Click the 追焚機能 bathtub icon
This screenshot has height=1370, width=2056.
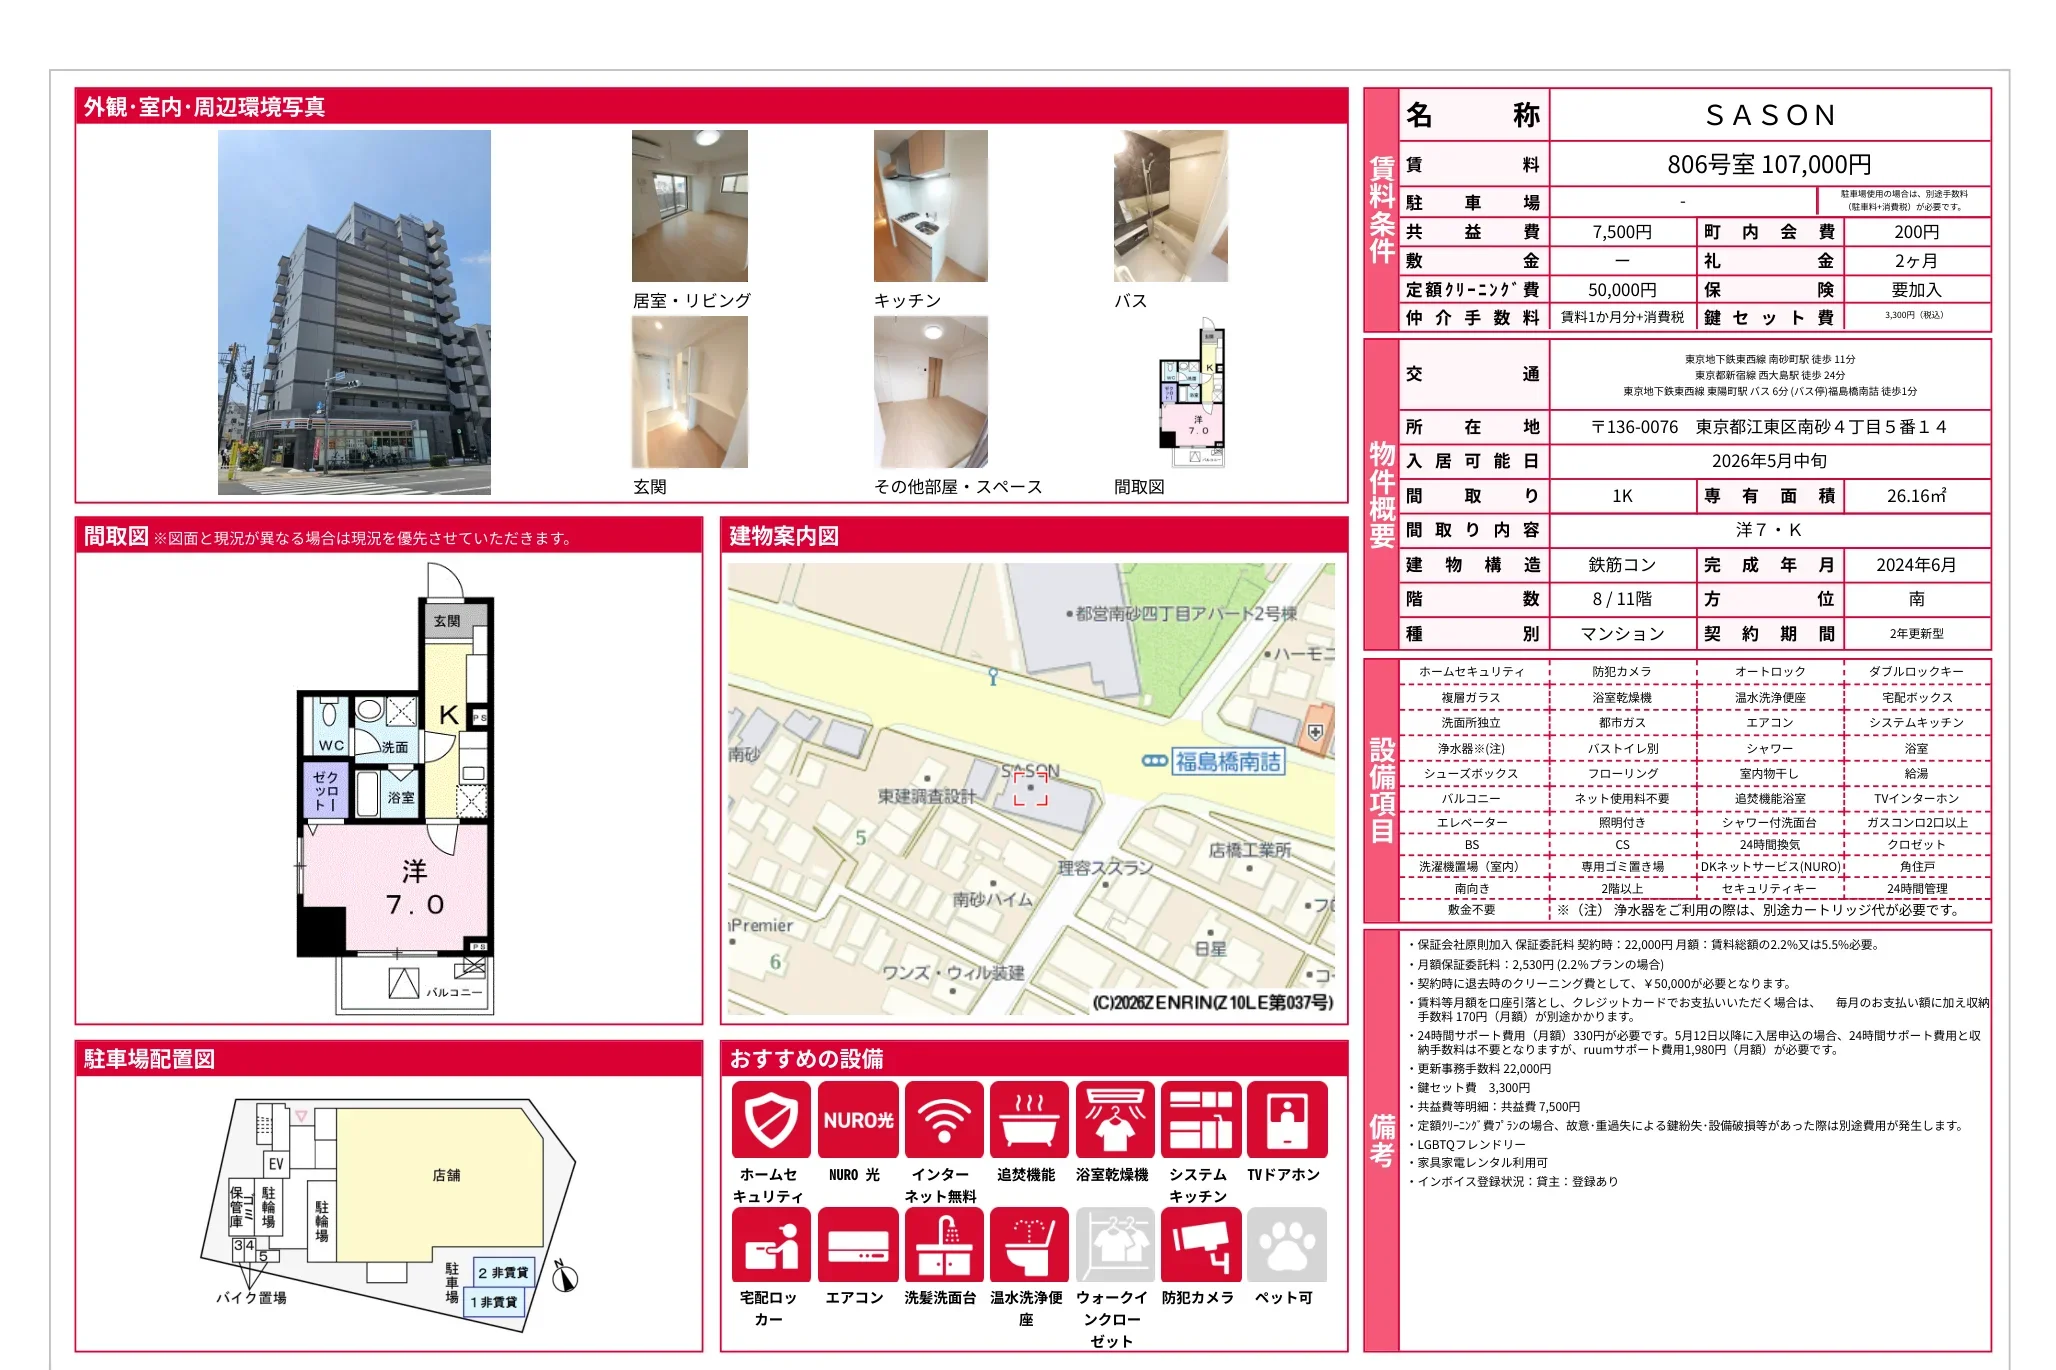point(1029,1120)
